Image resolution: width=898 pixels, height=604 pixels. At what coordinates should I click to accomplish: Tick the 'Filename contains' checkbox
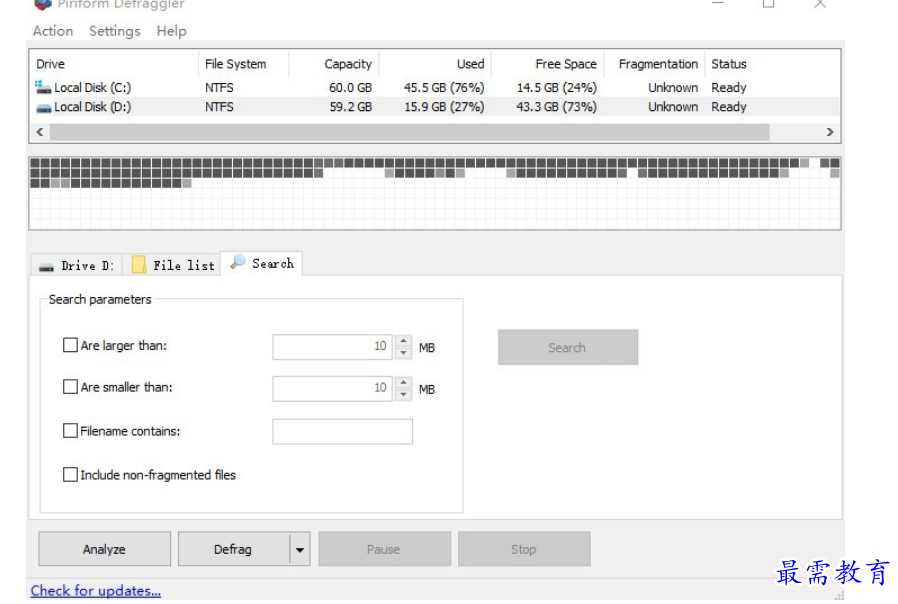pos(70,431)
